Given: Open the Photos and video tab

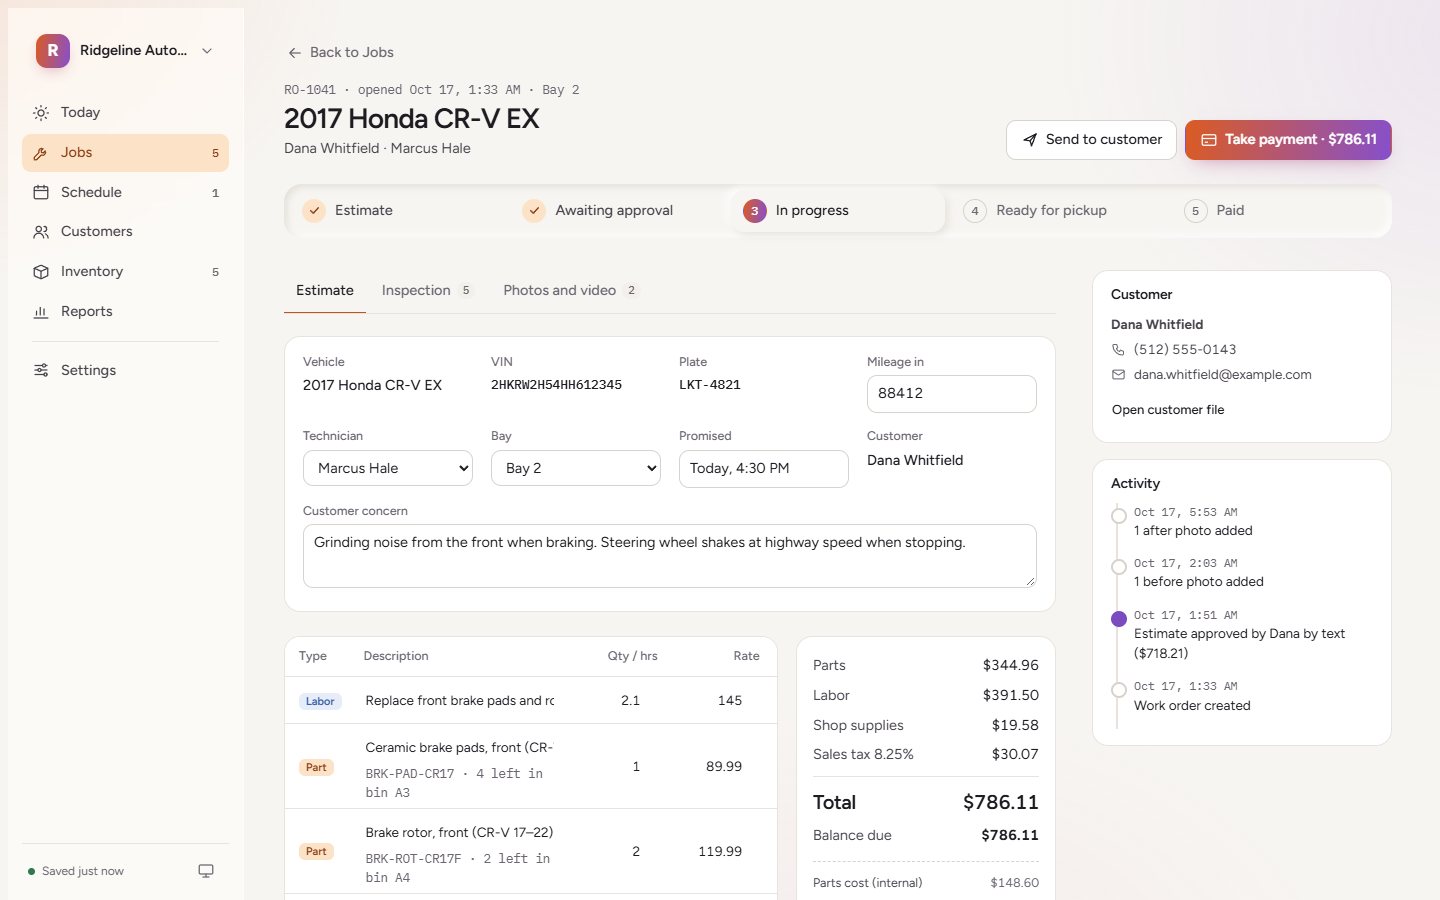Looking at the screenshot, I should click(571, 291).
